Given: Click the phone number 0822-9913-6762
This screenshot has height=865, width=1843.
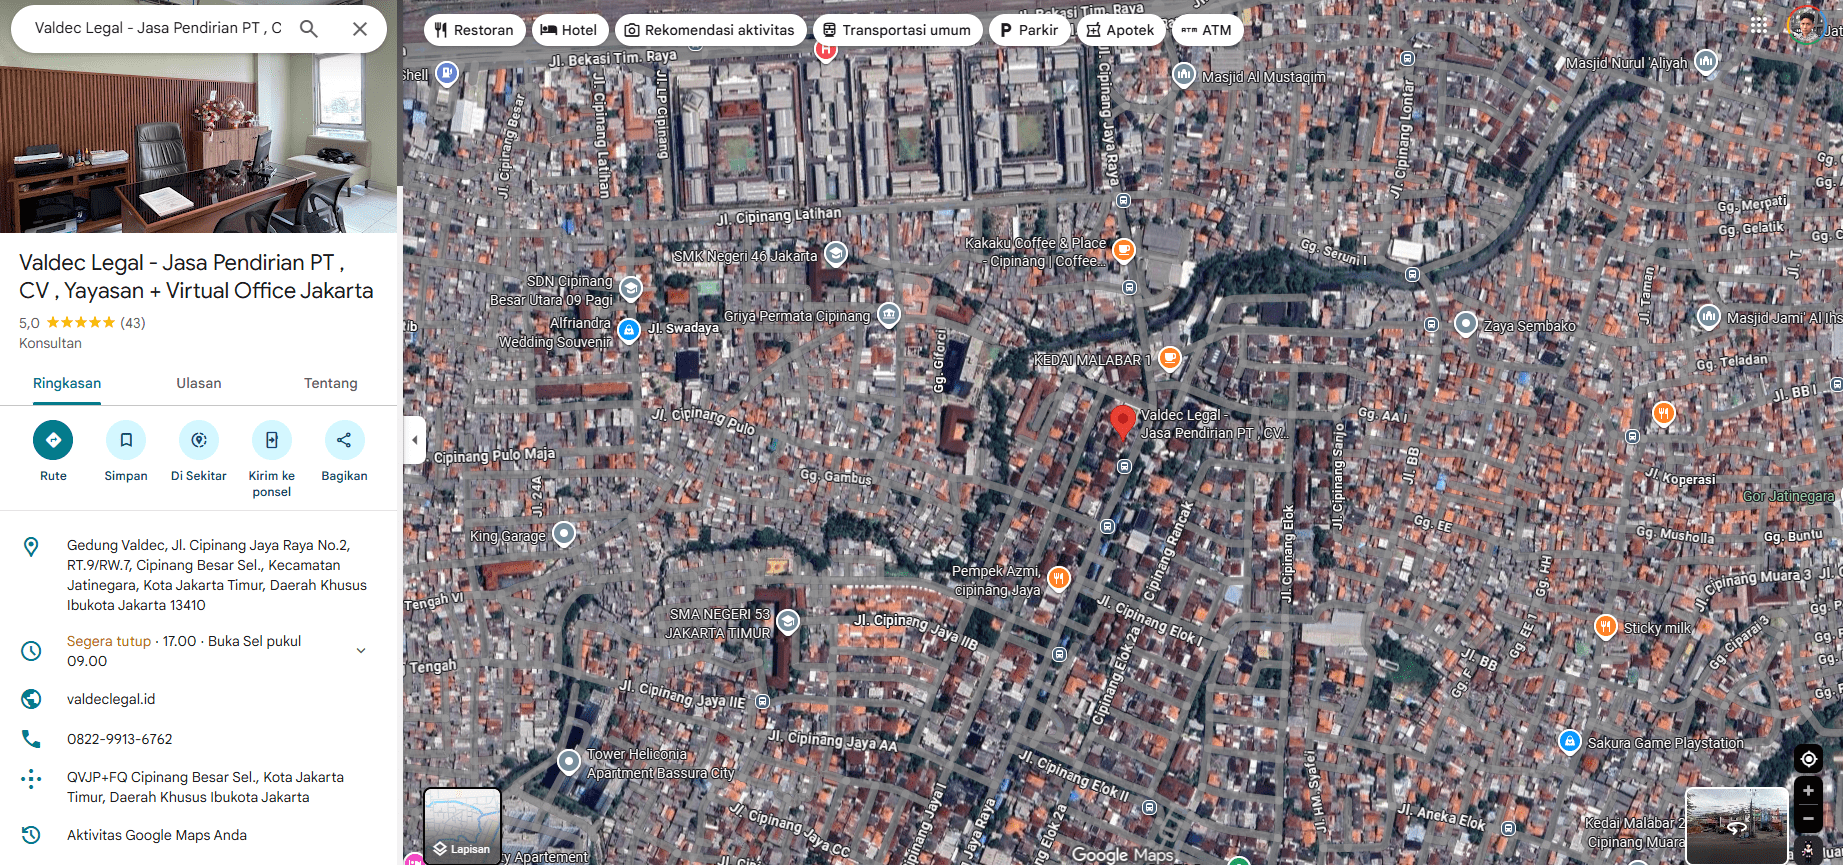Looking at the screenshot, I should point(120,739).
